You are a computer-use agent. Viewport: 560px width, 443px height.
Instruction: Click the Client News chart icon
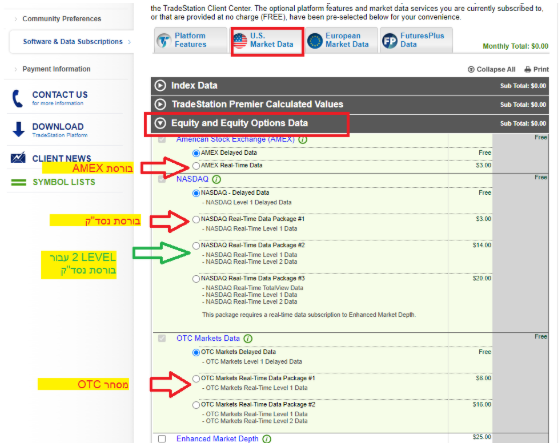coord(18,158)
